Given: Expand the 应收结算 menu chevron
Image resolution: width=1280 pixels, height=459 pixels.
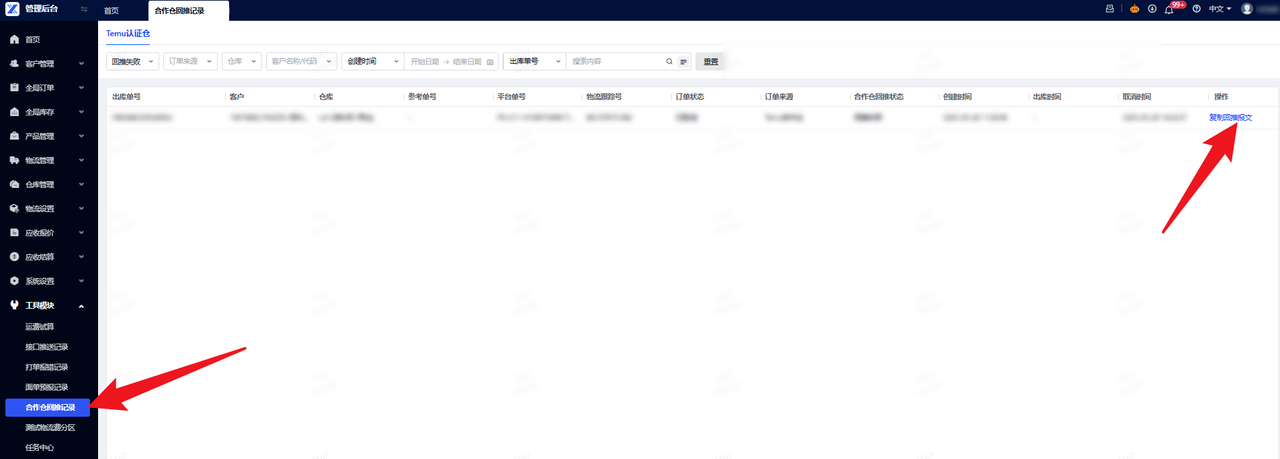Looking at the screenshot, I should tap(82, 257).
